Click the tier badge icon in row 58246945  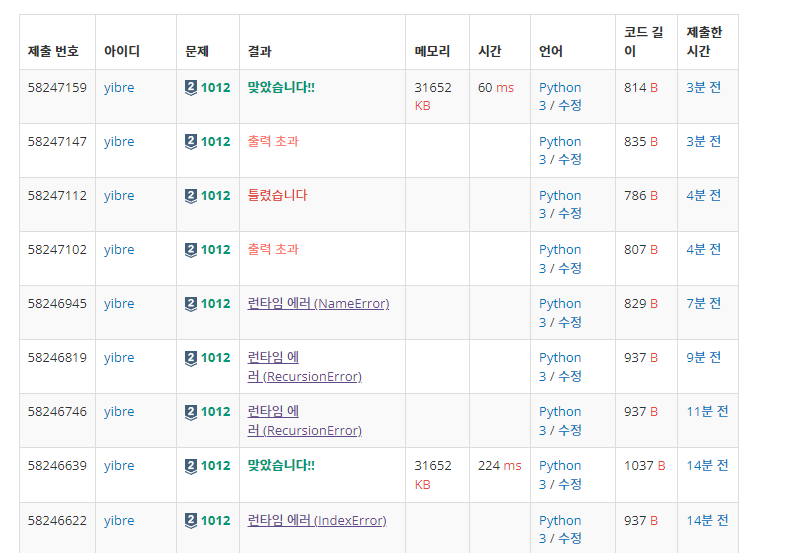point(190,304)
